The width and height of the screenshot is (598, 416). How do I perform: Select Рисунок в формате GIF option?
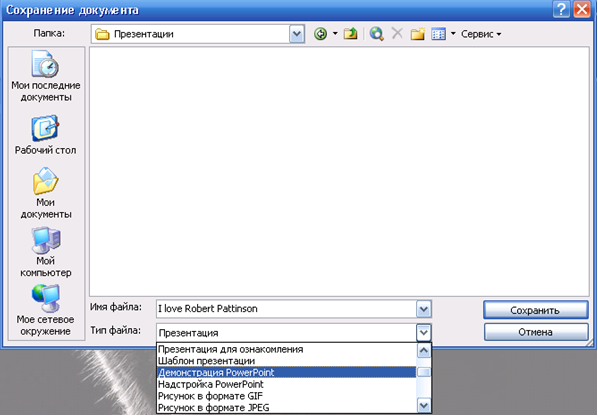pyautogui.click(x=286, y=396)
